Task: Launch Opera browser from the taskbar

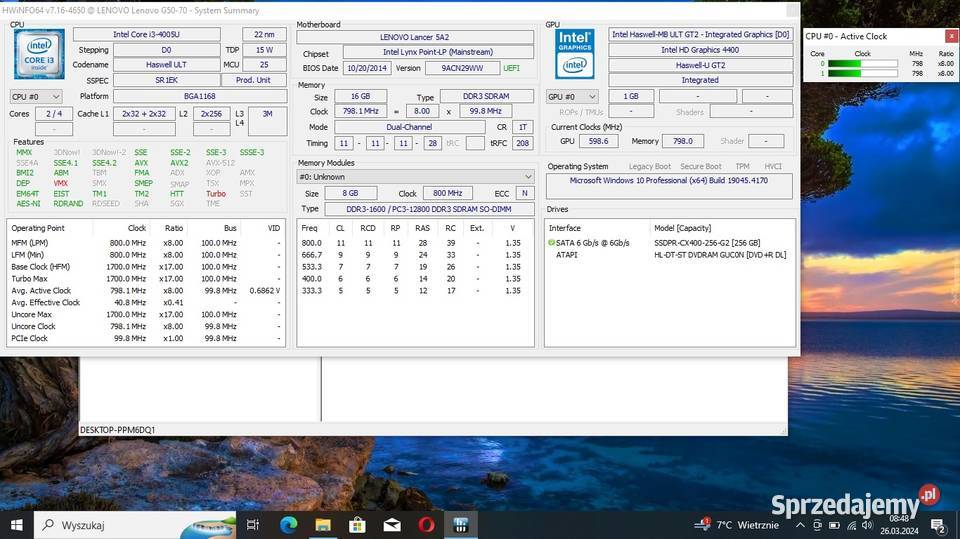Action: [x=427, y=525]
